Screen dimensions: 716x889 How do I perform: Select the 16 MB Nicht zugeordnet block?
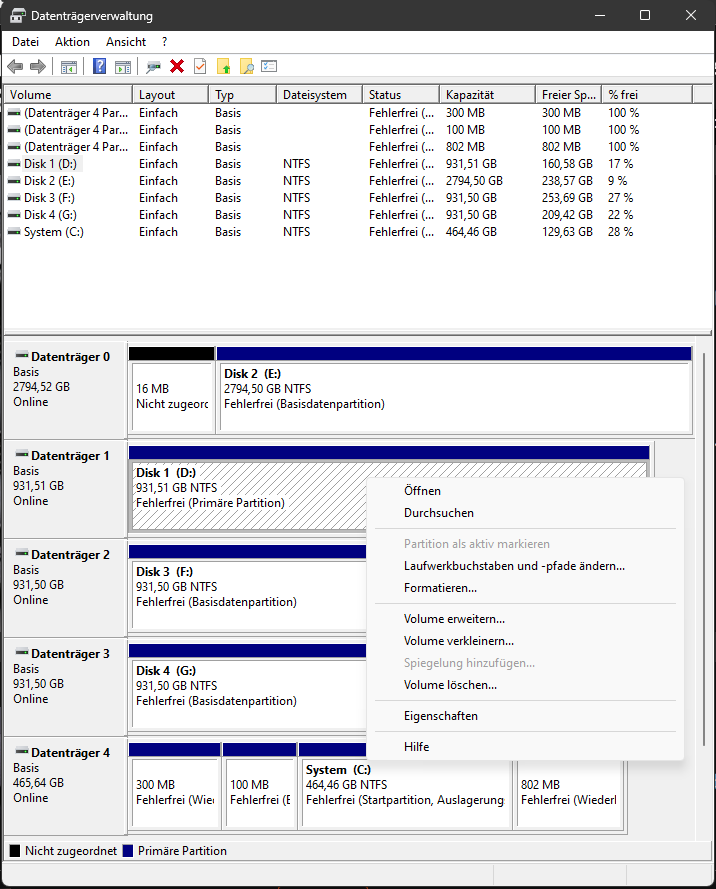point(172,390)
